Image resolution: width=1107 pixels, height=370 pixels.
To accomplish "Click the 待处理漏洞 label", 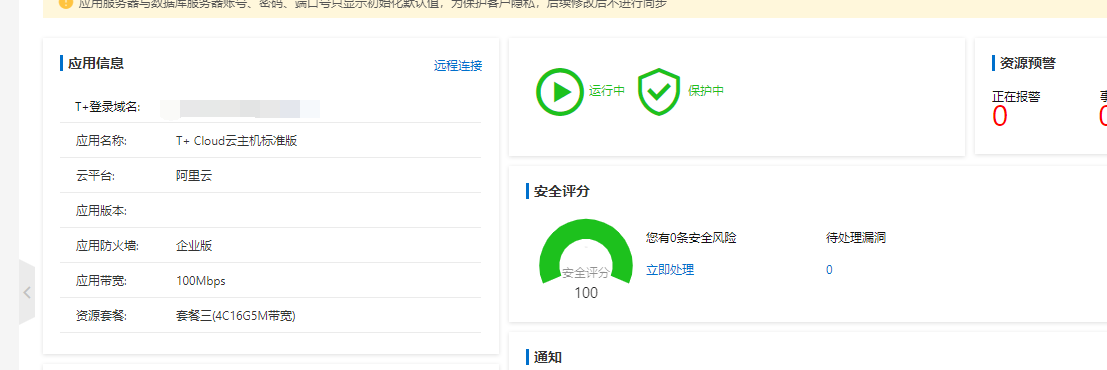I will (856, 238).
